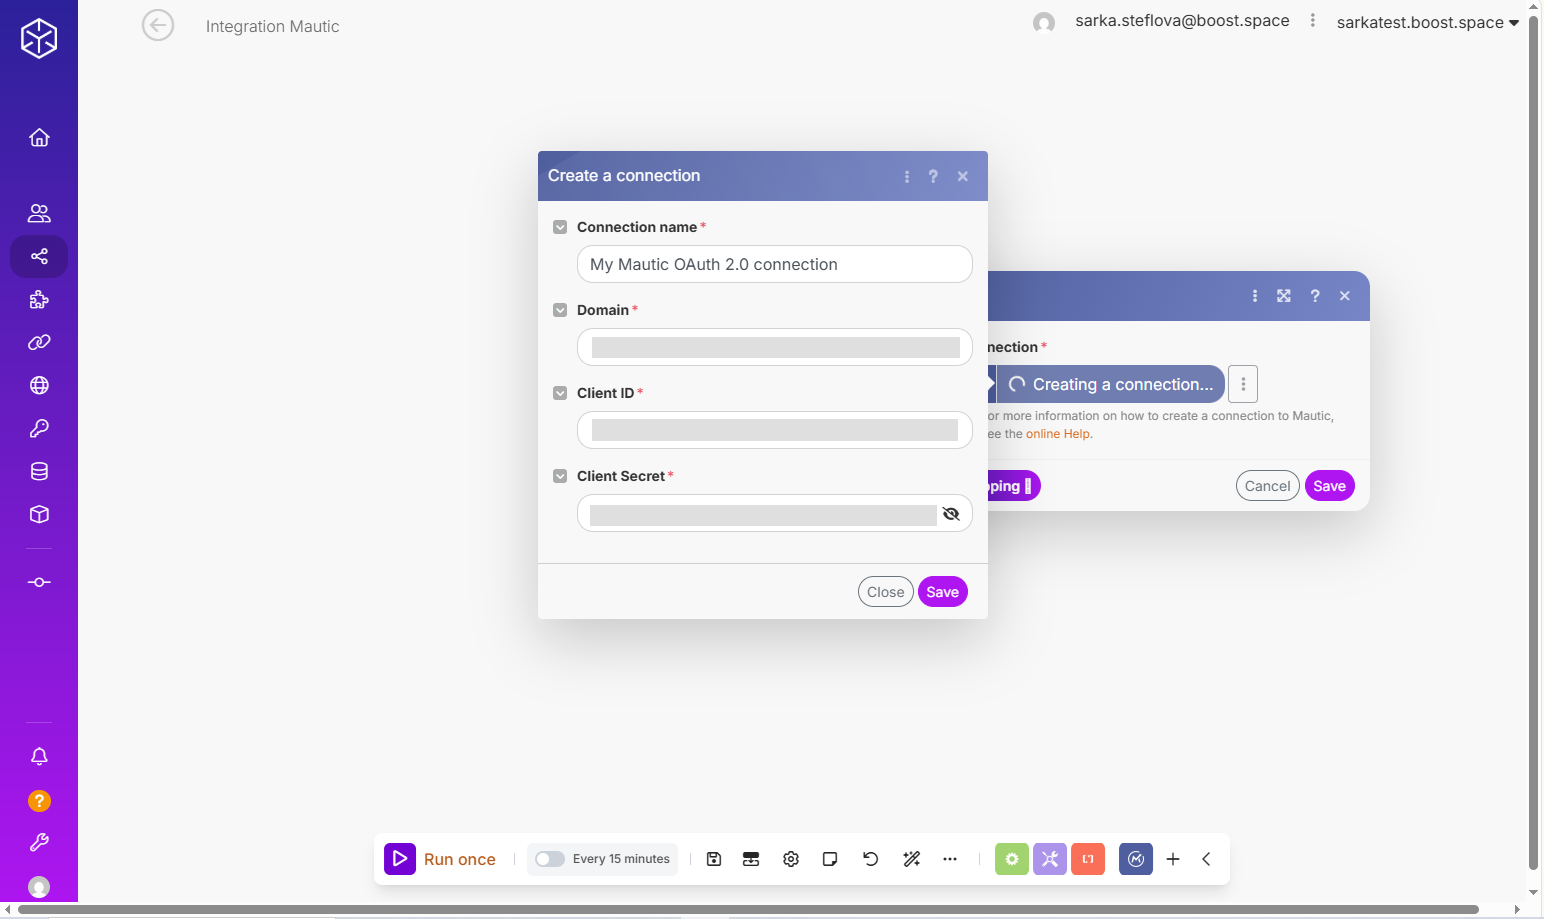Open scenario settings gear in toolbar
1544x919 pixels.
coord(791,859)
